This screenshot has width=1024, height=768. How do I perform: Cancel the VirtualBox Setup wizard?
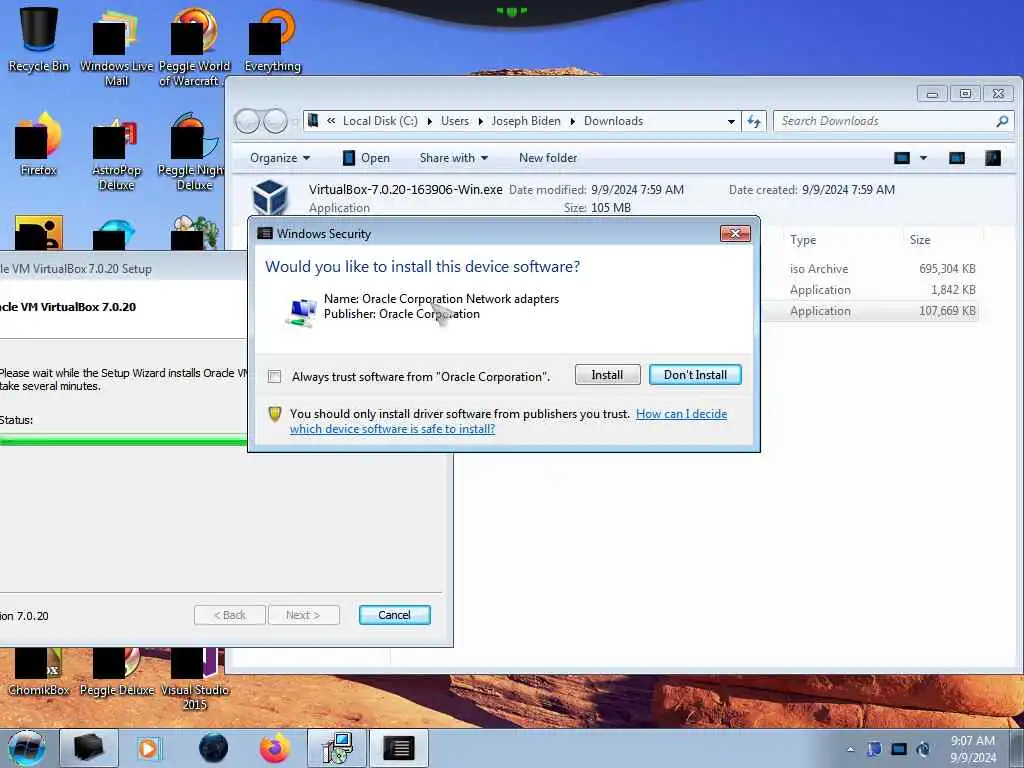394,615
